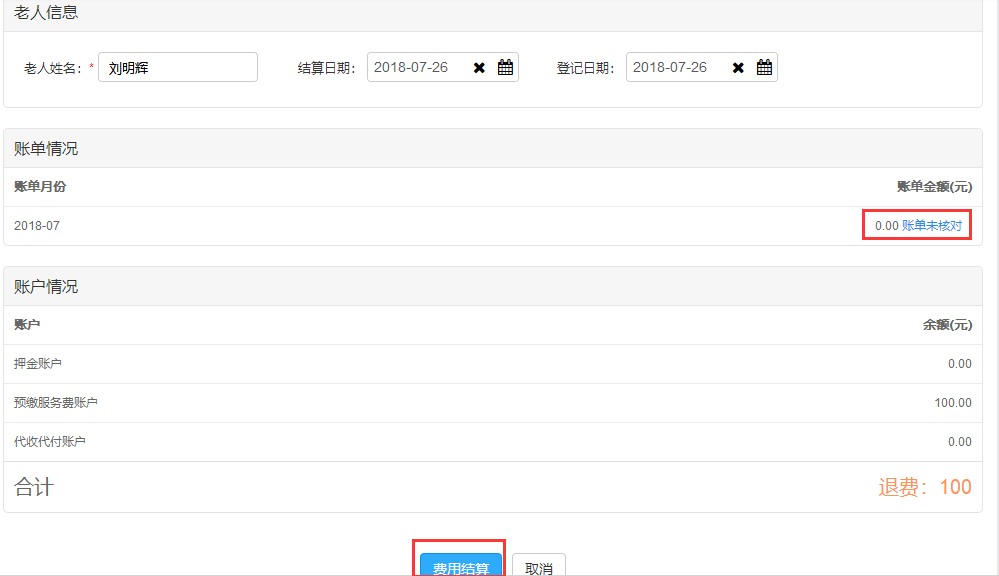Clear the 结算日期 date with the X icon
The height and width of the screenshot is (576, 999).
(479, 68)
